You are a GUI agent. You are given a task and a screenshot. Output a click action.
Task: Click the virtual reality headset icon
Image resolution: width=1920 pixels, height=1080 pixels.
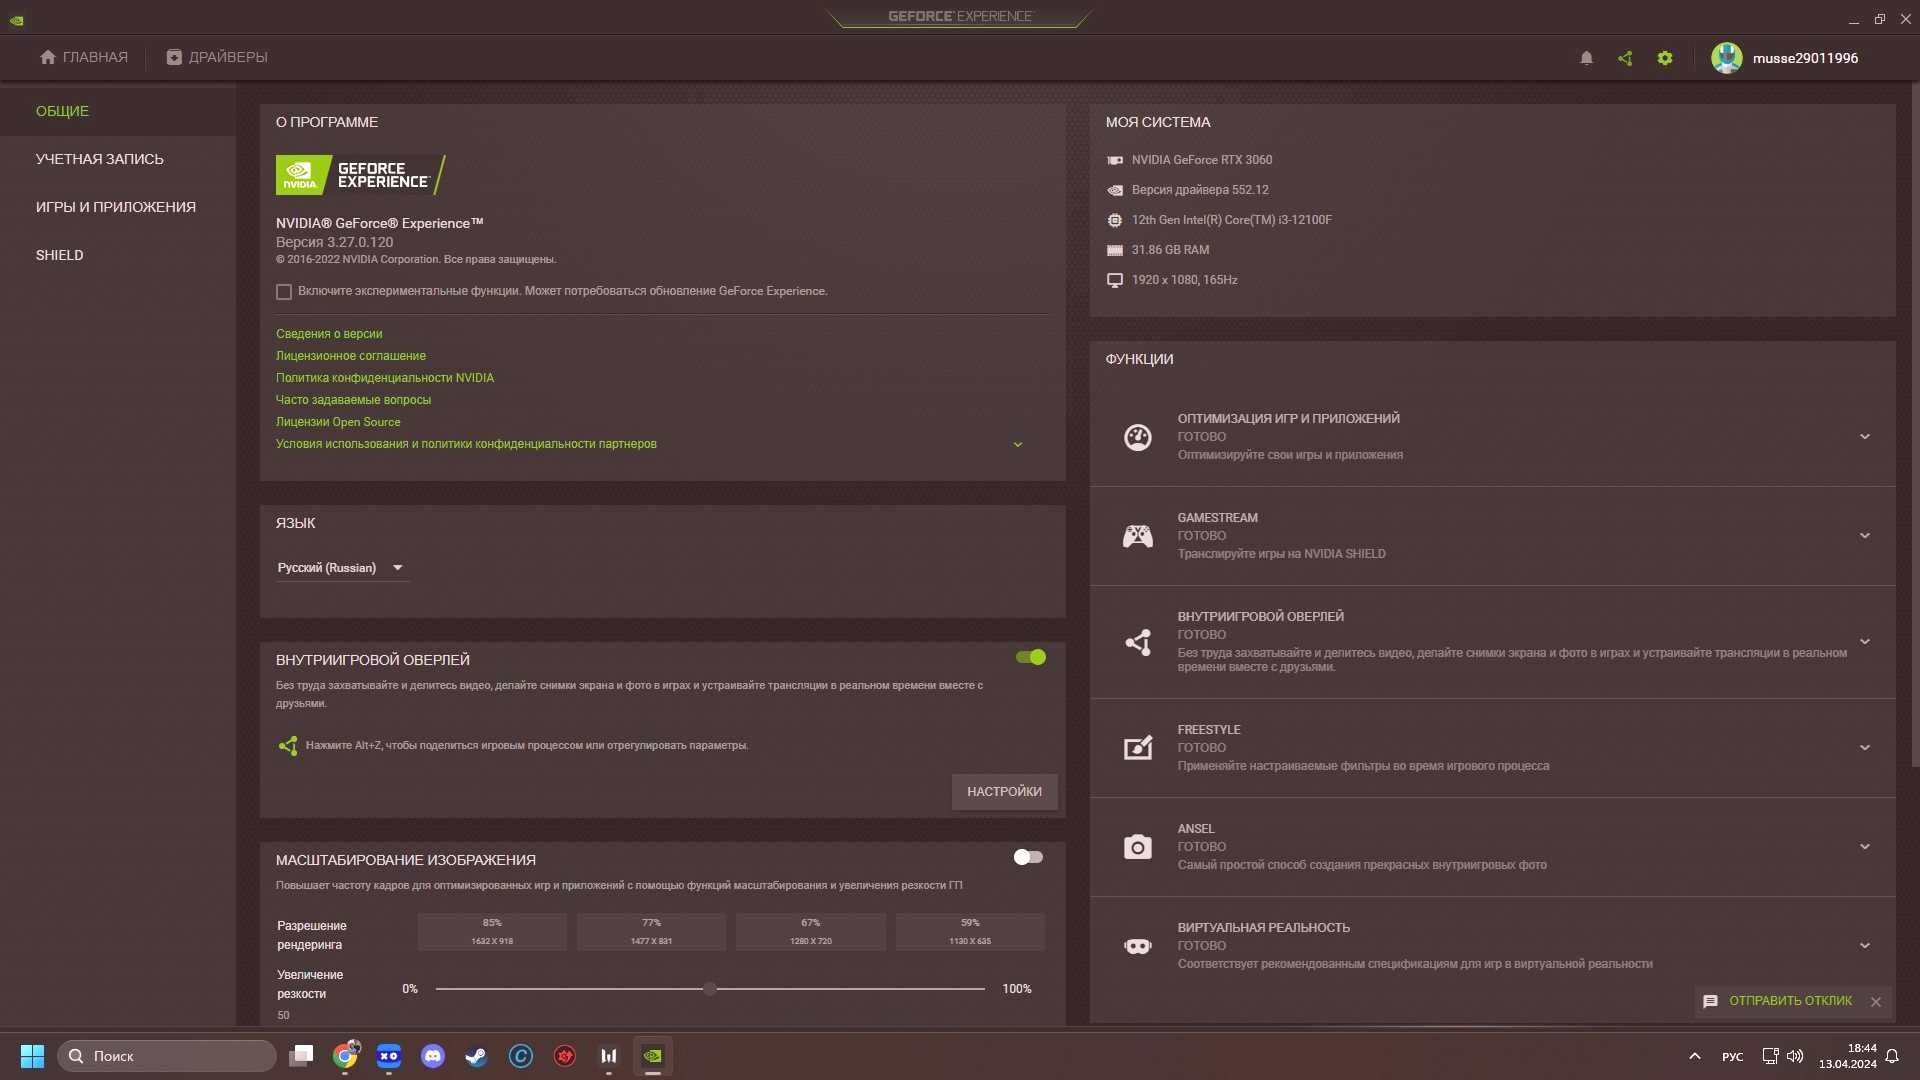(x=1138, y=946)
